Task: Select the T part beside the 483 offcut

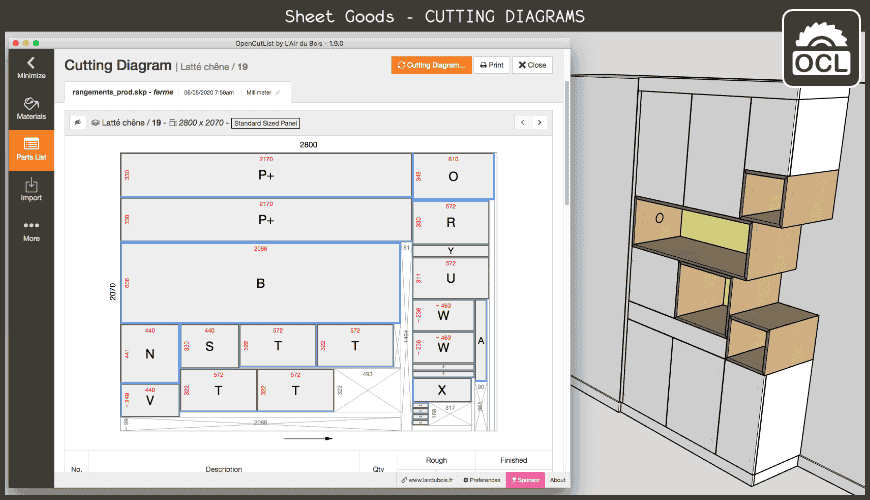Action: point(295,391)
